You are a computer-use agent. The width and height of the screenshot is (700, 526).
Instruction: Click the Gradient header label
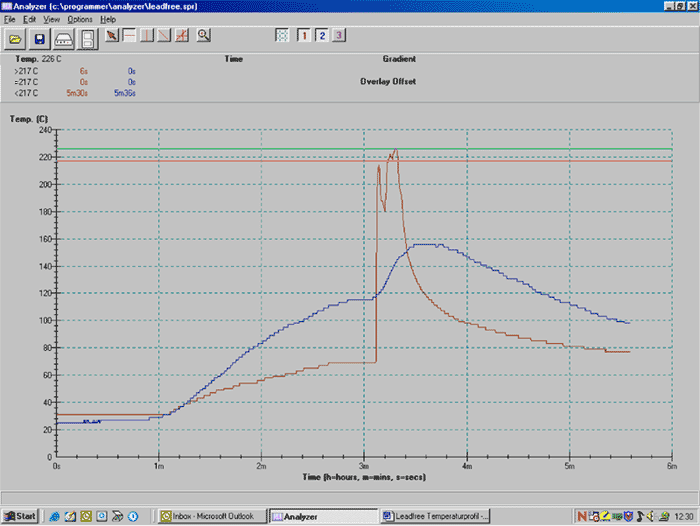tap(399, 59)
